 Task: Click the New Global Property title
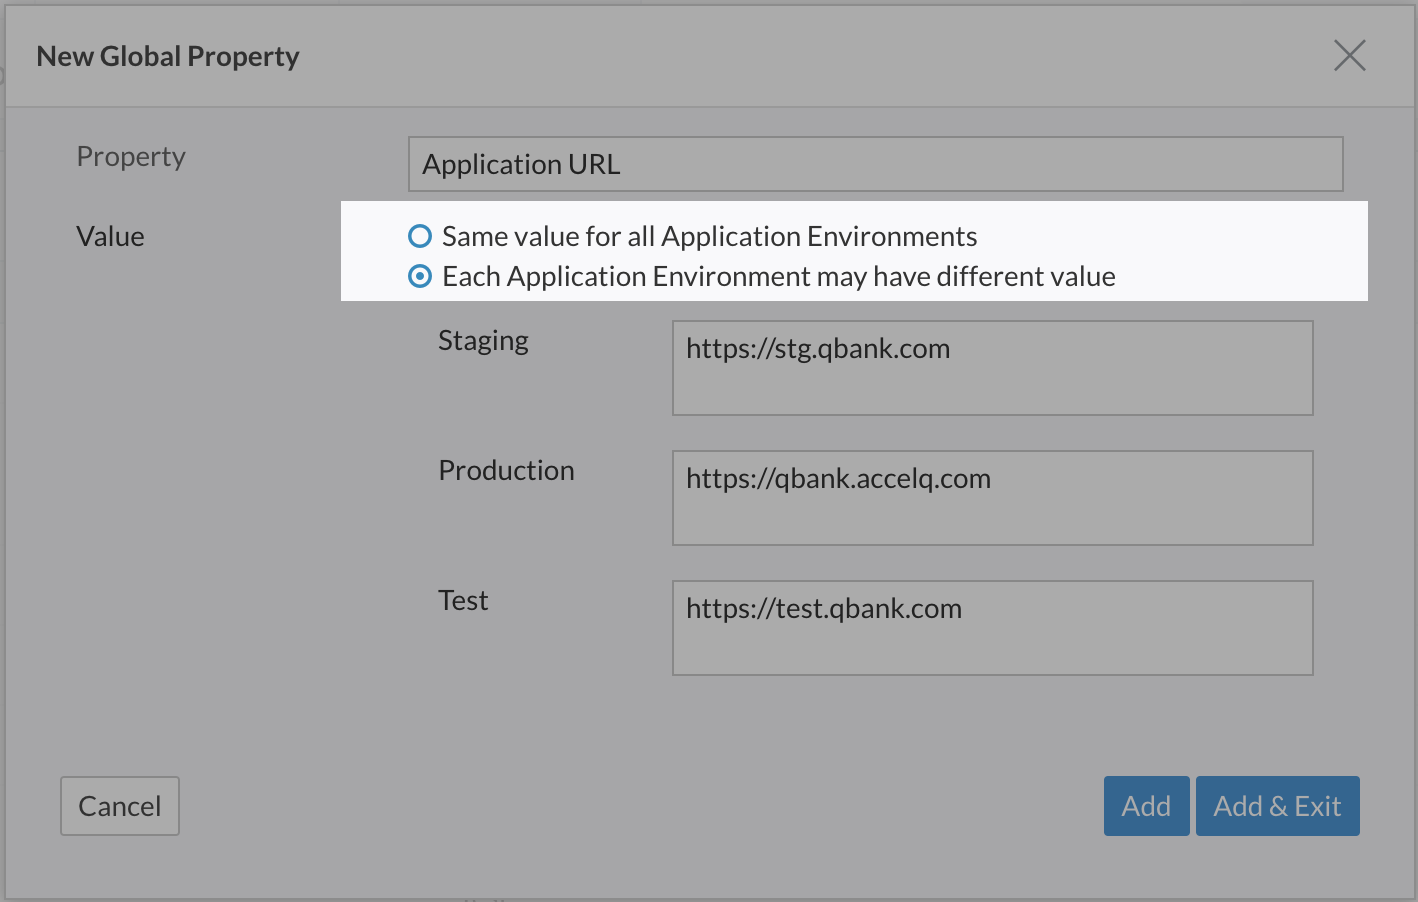[x=168, y=57]
